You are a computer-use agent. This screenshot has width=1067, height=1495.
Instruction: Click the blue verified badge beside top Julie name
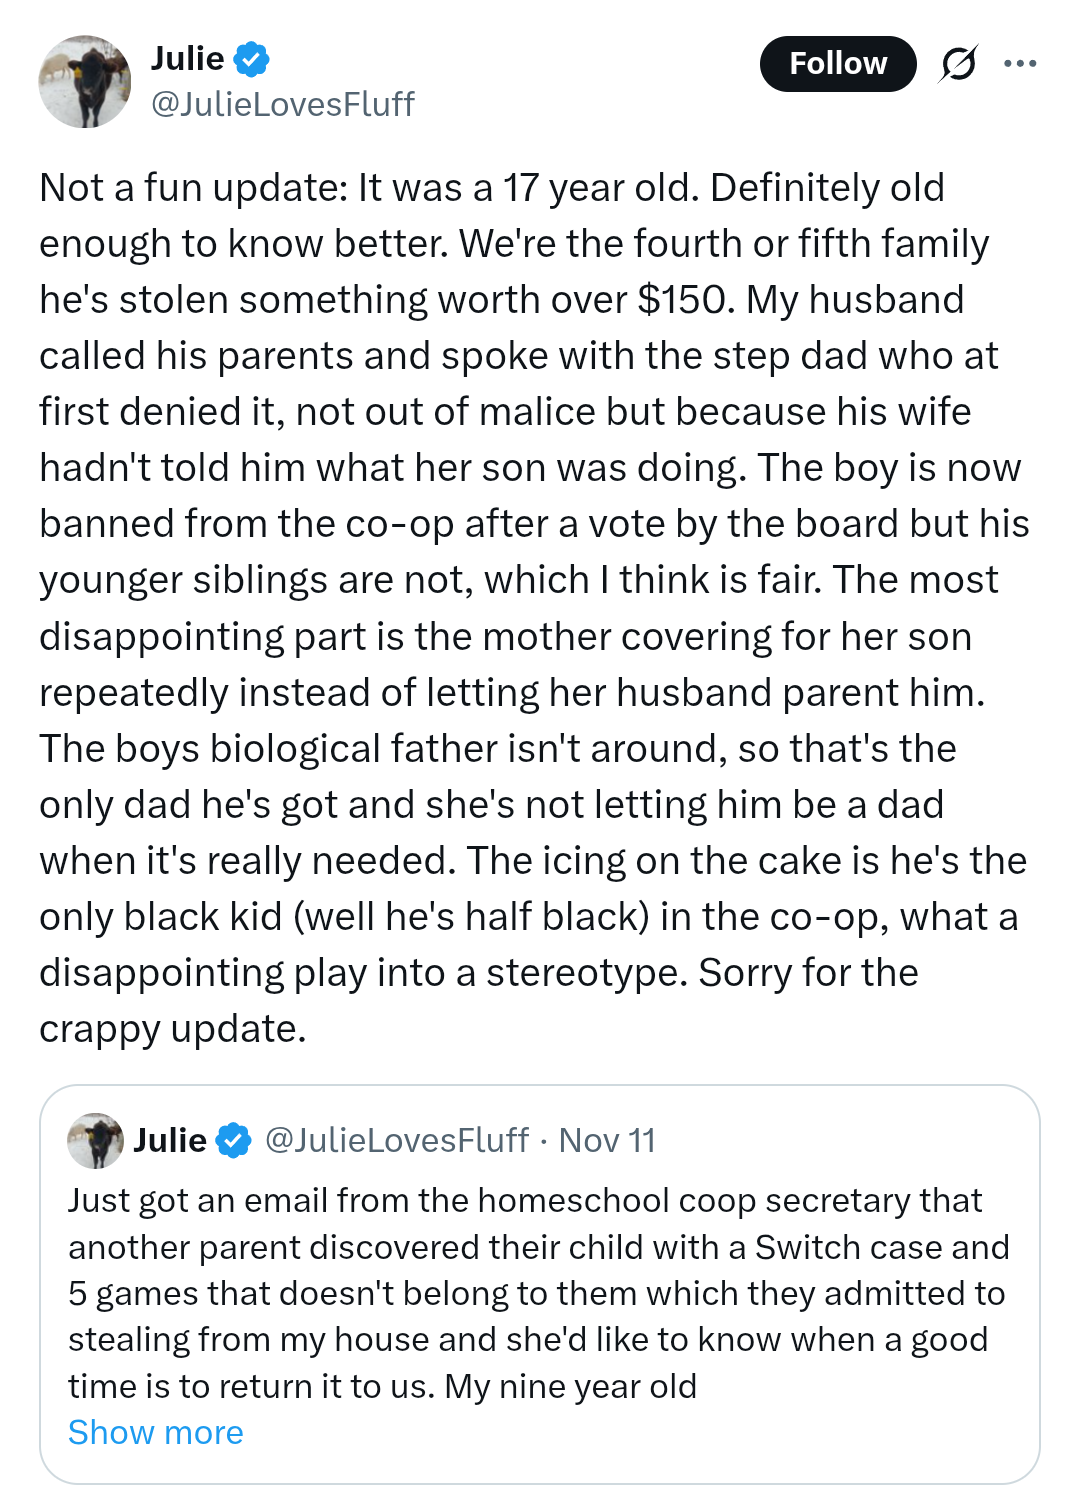click(251, 60)
